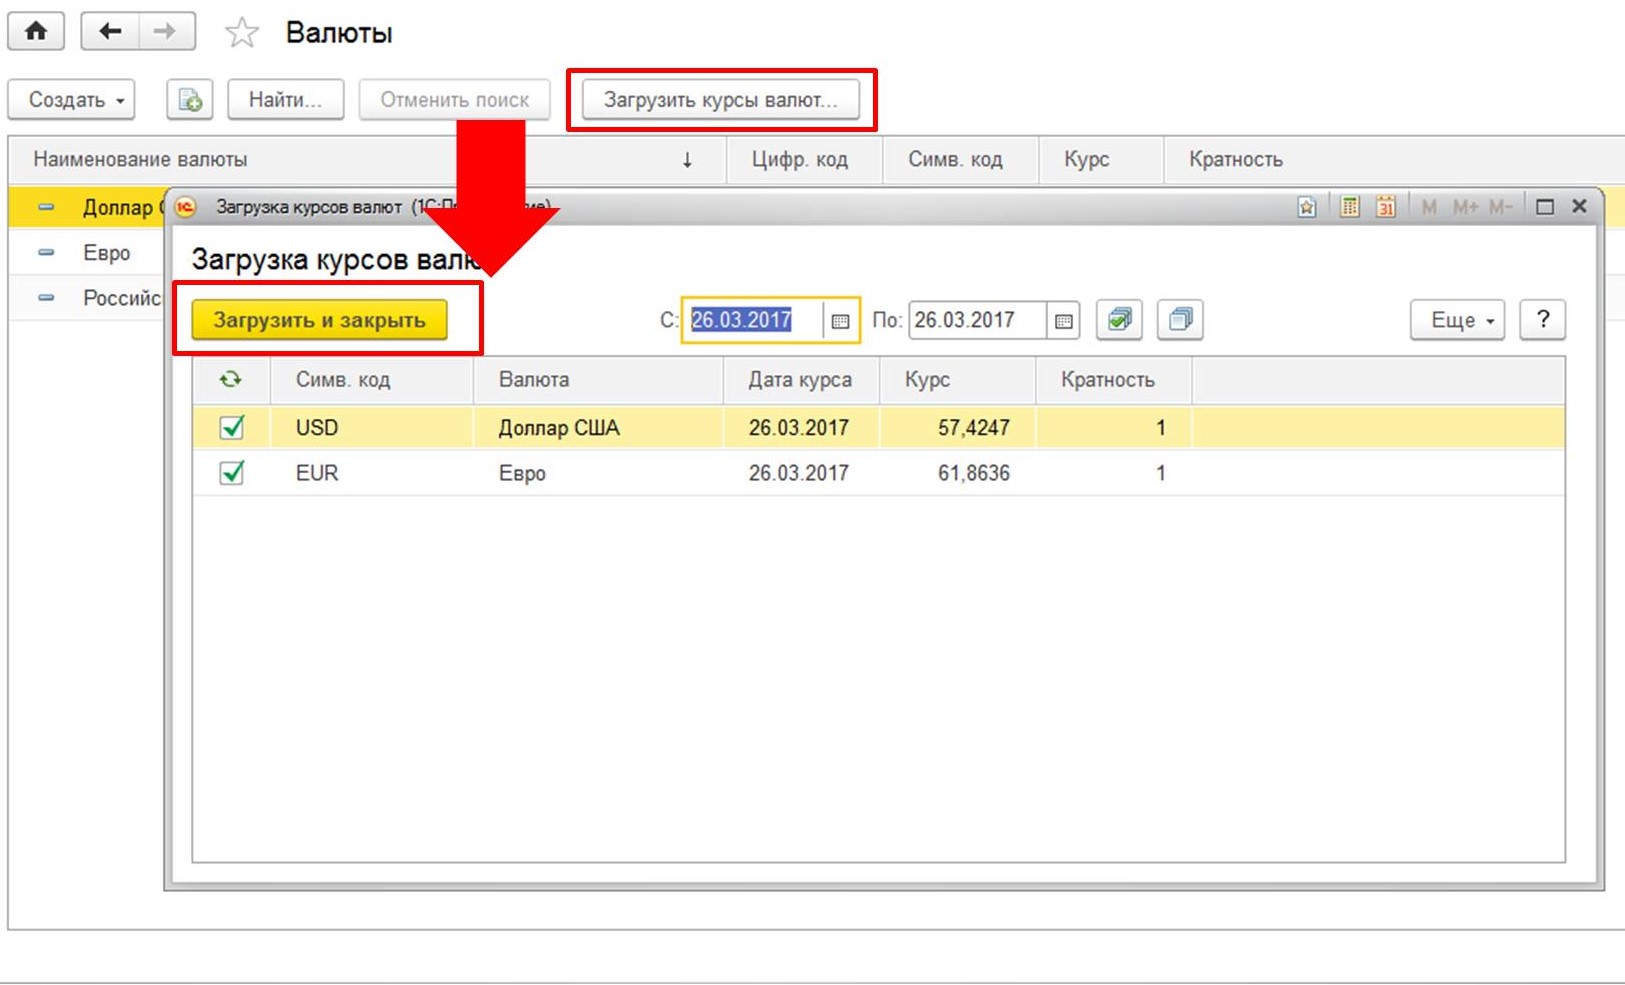Uncheck the EUR currency checkbox

(x=232, y=473)
